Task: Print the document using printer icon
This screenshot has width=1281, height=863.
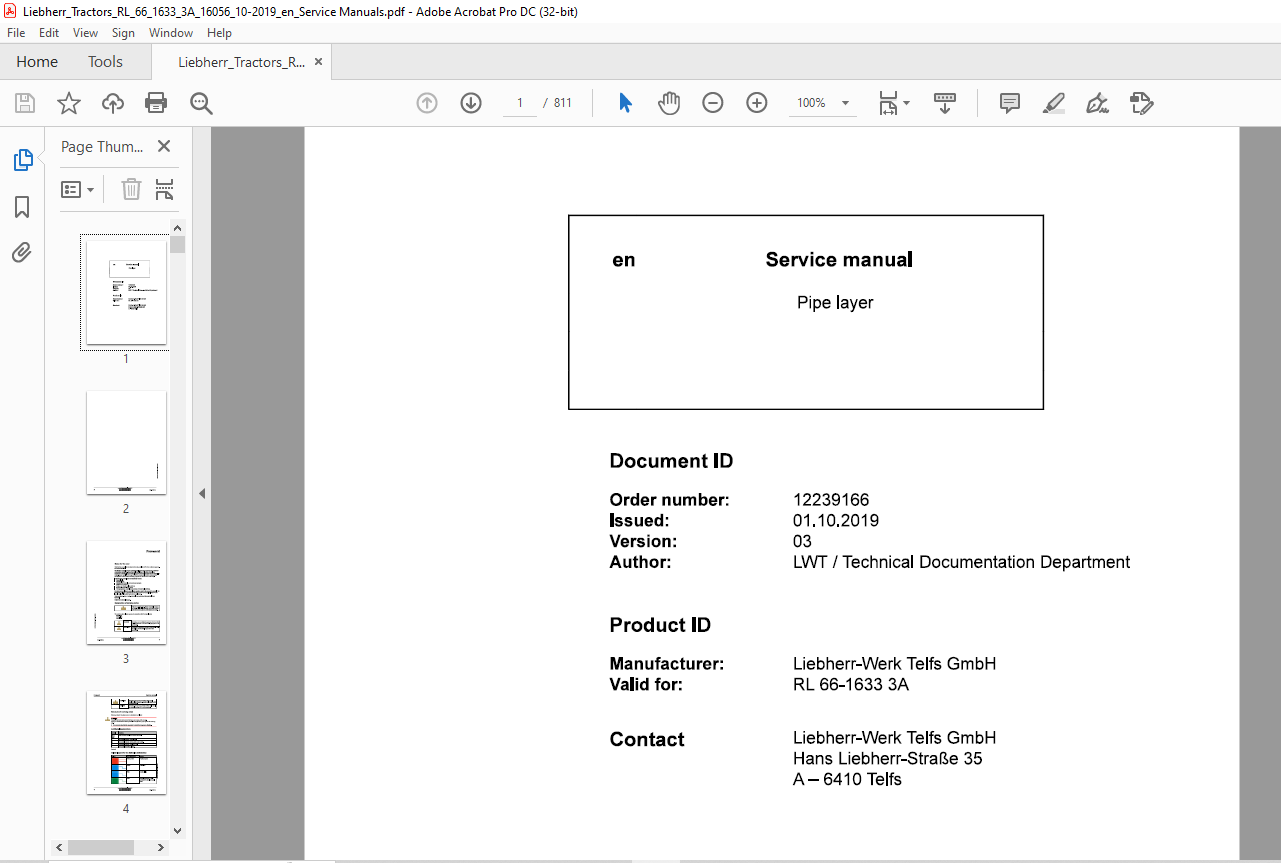Action: click(156, 103)
